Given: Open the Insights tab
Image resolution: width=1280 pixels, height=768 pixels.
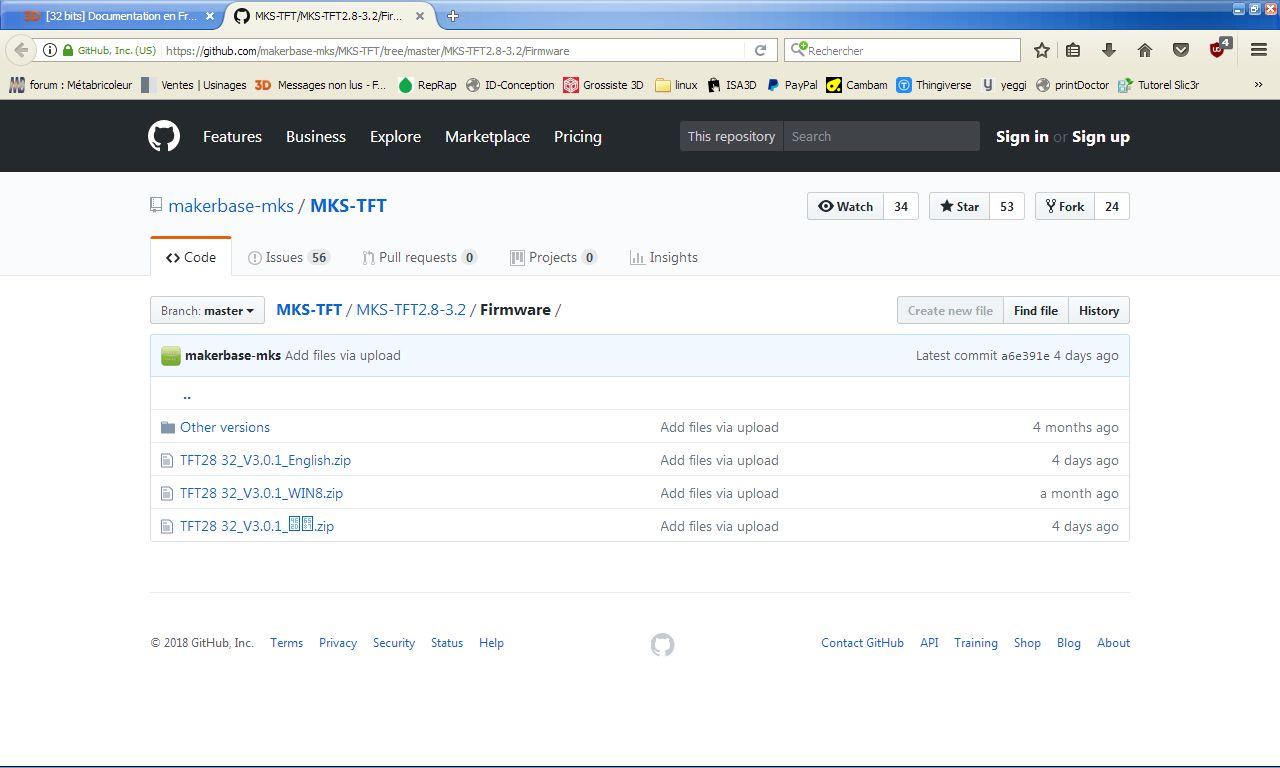Looking at the screenshot, I should (x=664, y=257).
